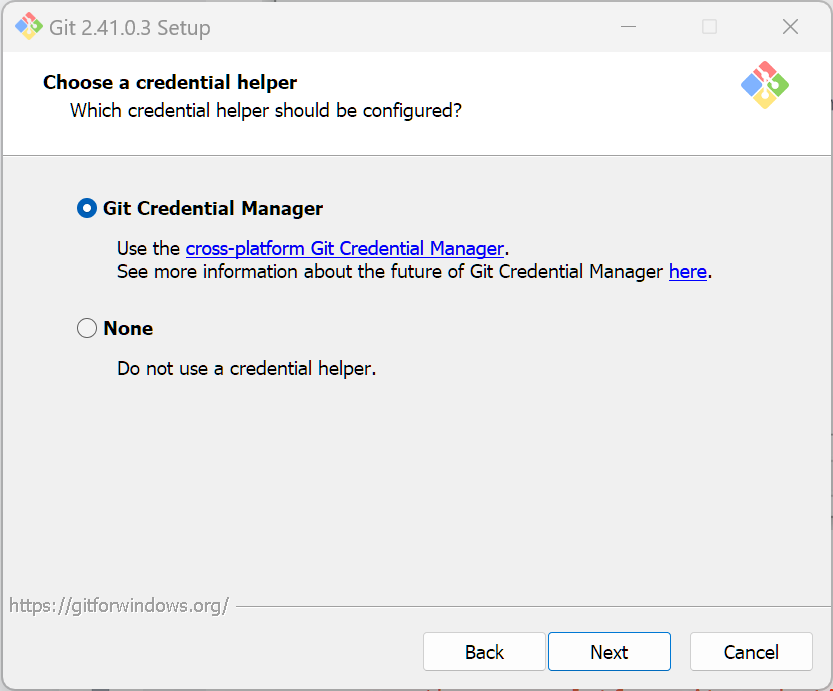Click 'Which credential helper should be configured?' subtitle

[x=266, y=110]
